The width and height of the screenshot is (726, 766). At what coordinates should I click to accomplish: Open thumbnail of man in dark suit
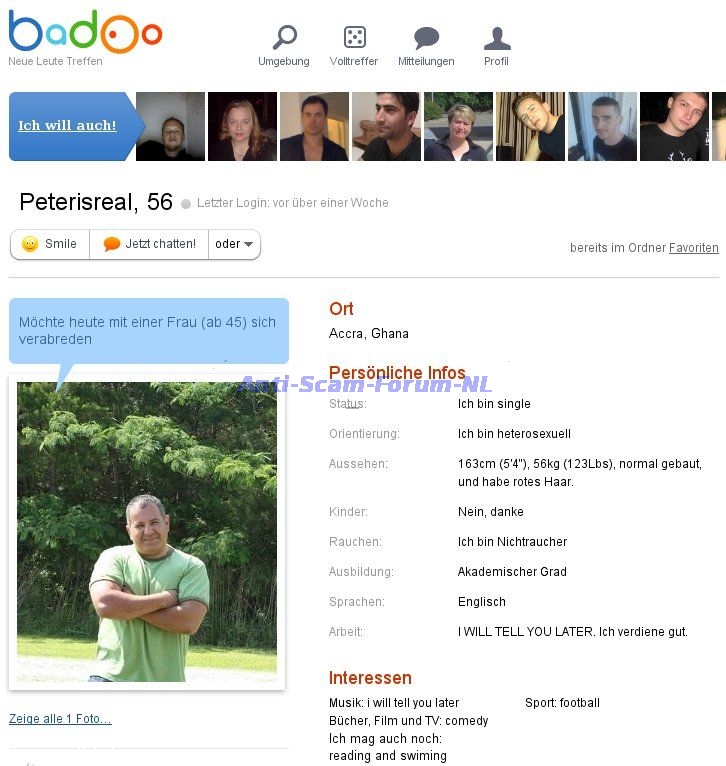(x=314, y=126)
